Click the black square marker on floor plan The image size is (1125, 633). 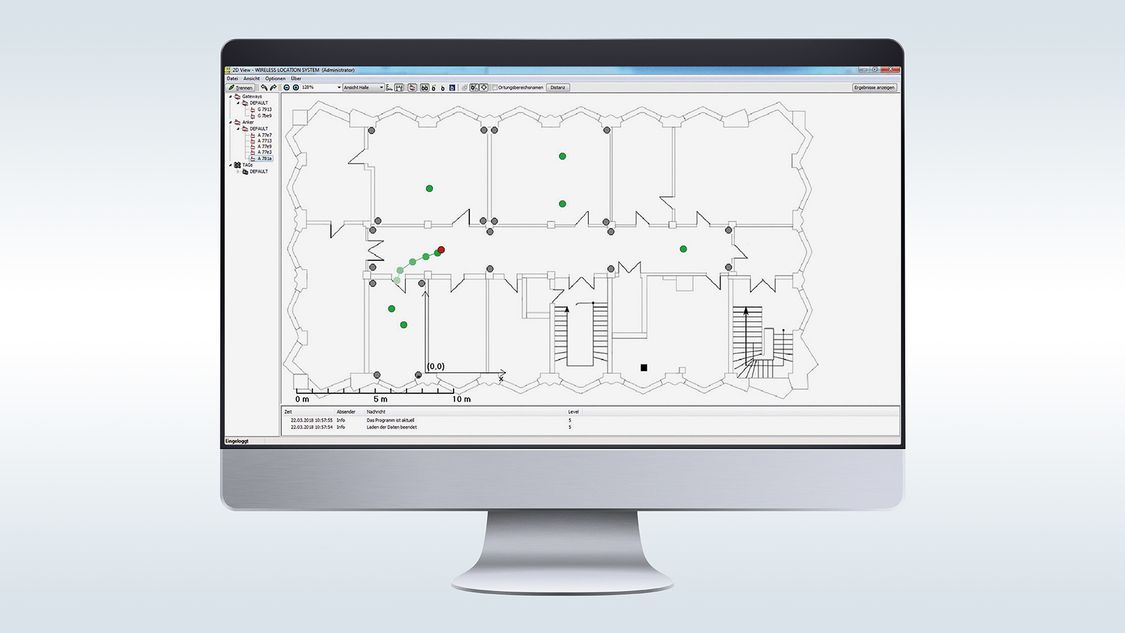(644, 367)
